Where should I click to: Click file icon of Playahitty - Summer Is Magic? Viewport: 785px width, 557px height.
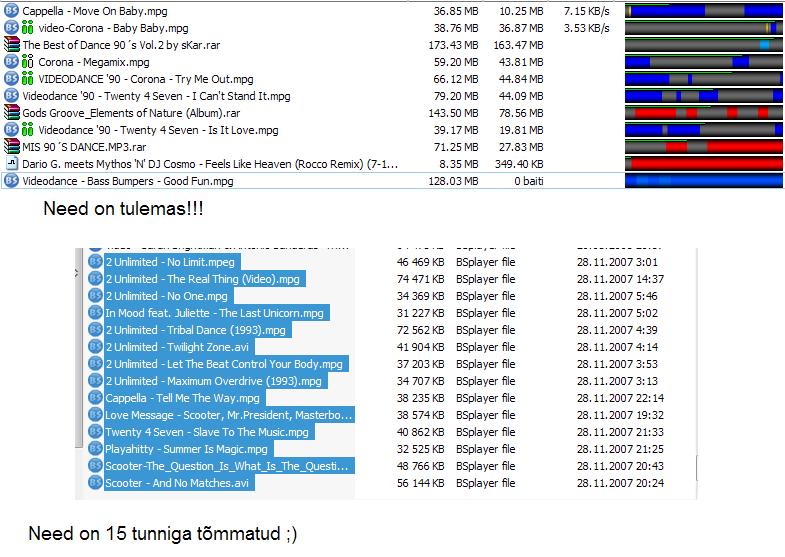(x=95, y=449)
